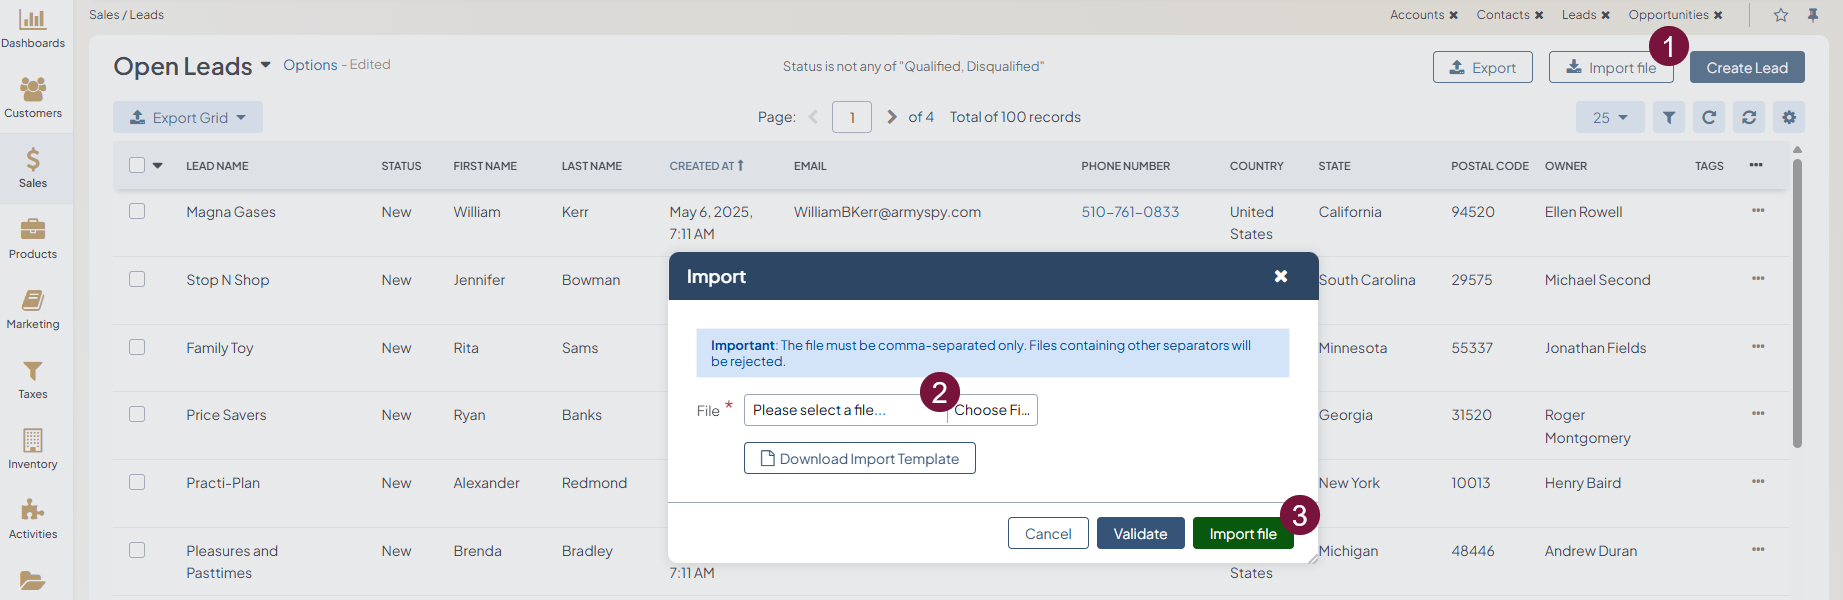Image resolution: width=1843 pixels, height=600 pixels.
Task: Check the Family Toy lead checkbox
Action: pos(137,347)
